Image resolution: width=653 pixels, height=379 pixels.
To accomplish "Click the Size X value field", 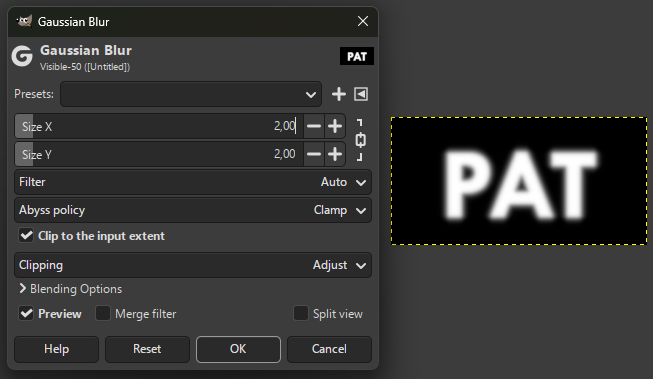I will coord(284,126).
